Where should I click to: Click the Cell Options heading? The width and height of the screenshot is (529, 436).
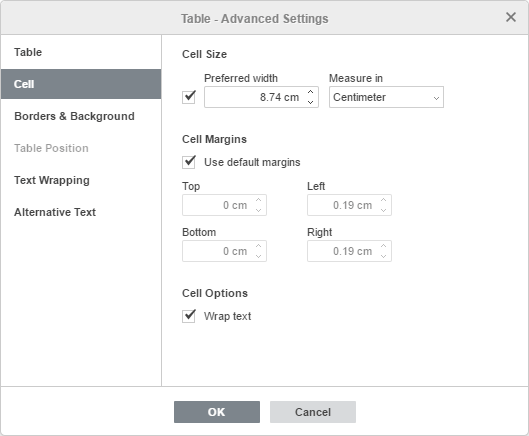click(x=215, y=293)
